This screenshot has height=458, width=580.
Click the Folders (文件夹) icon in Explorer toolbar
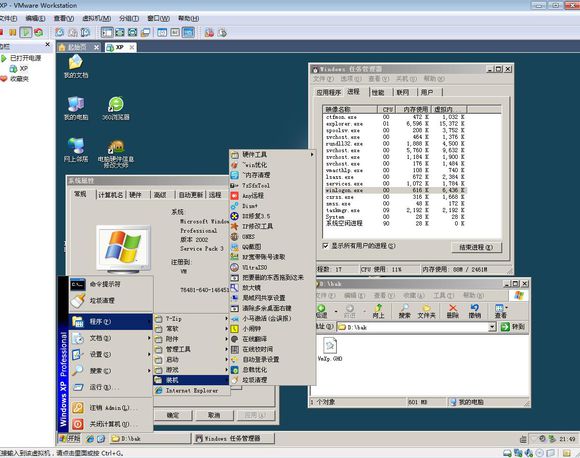coord(426,311)
